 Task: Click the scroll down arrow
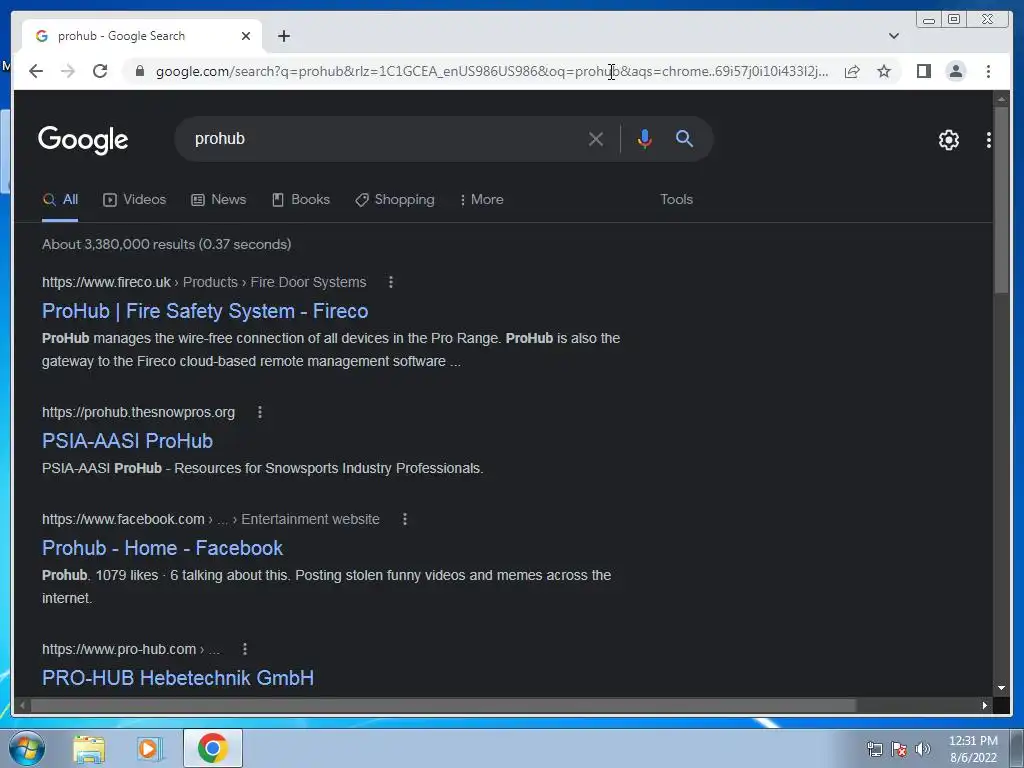tap(1001, 688)
